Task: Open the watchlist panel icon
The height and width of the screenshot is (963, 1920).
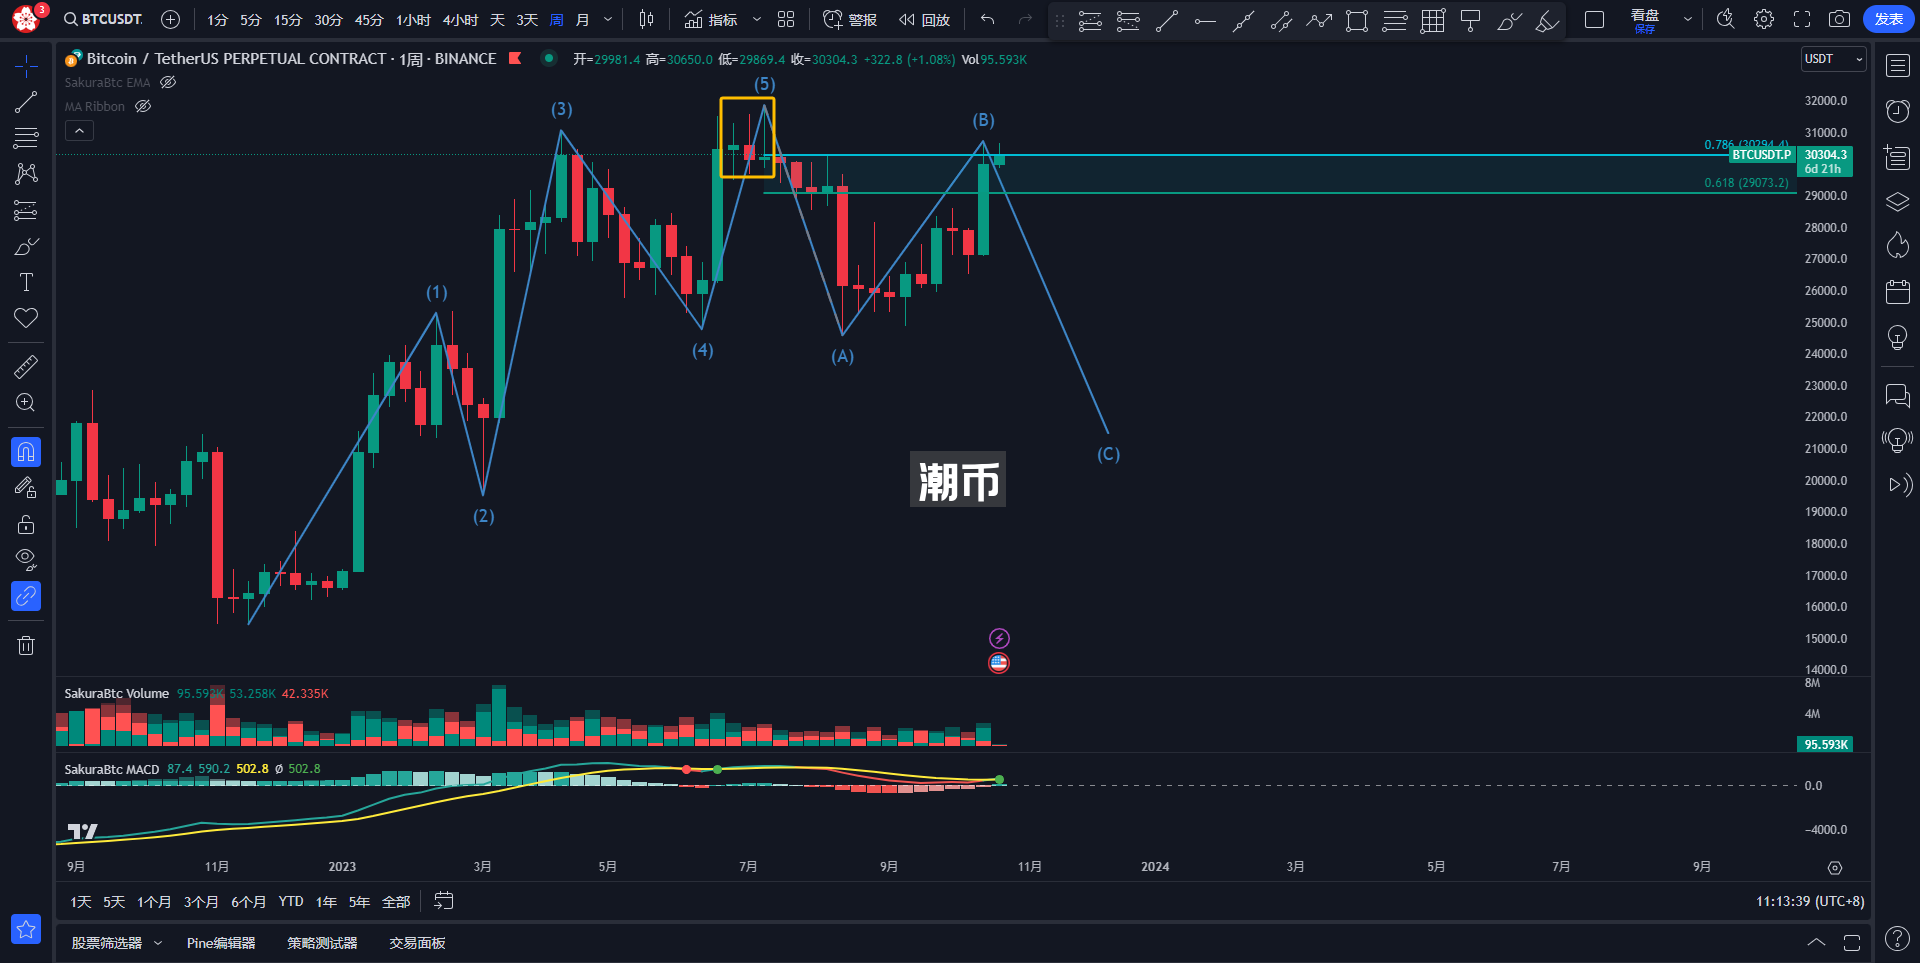Action: (1897, 66)
